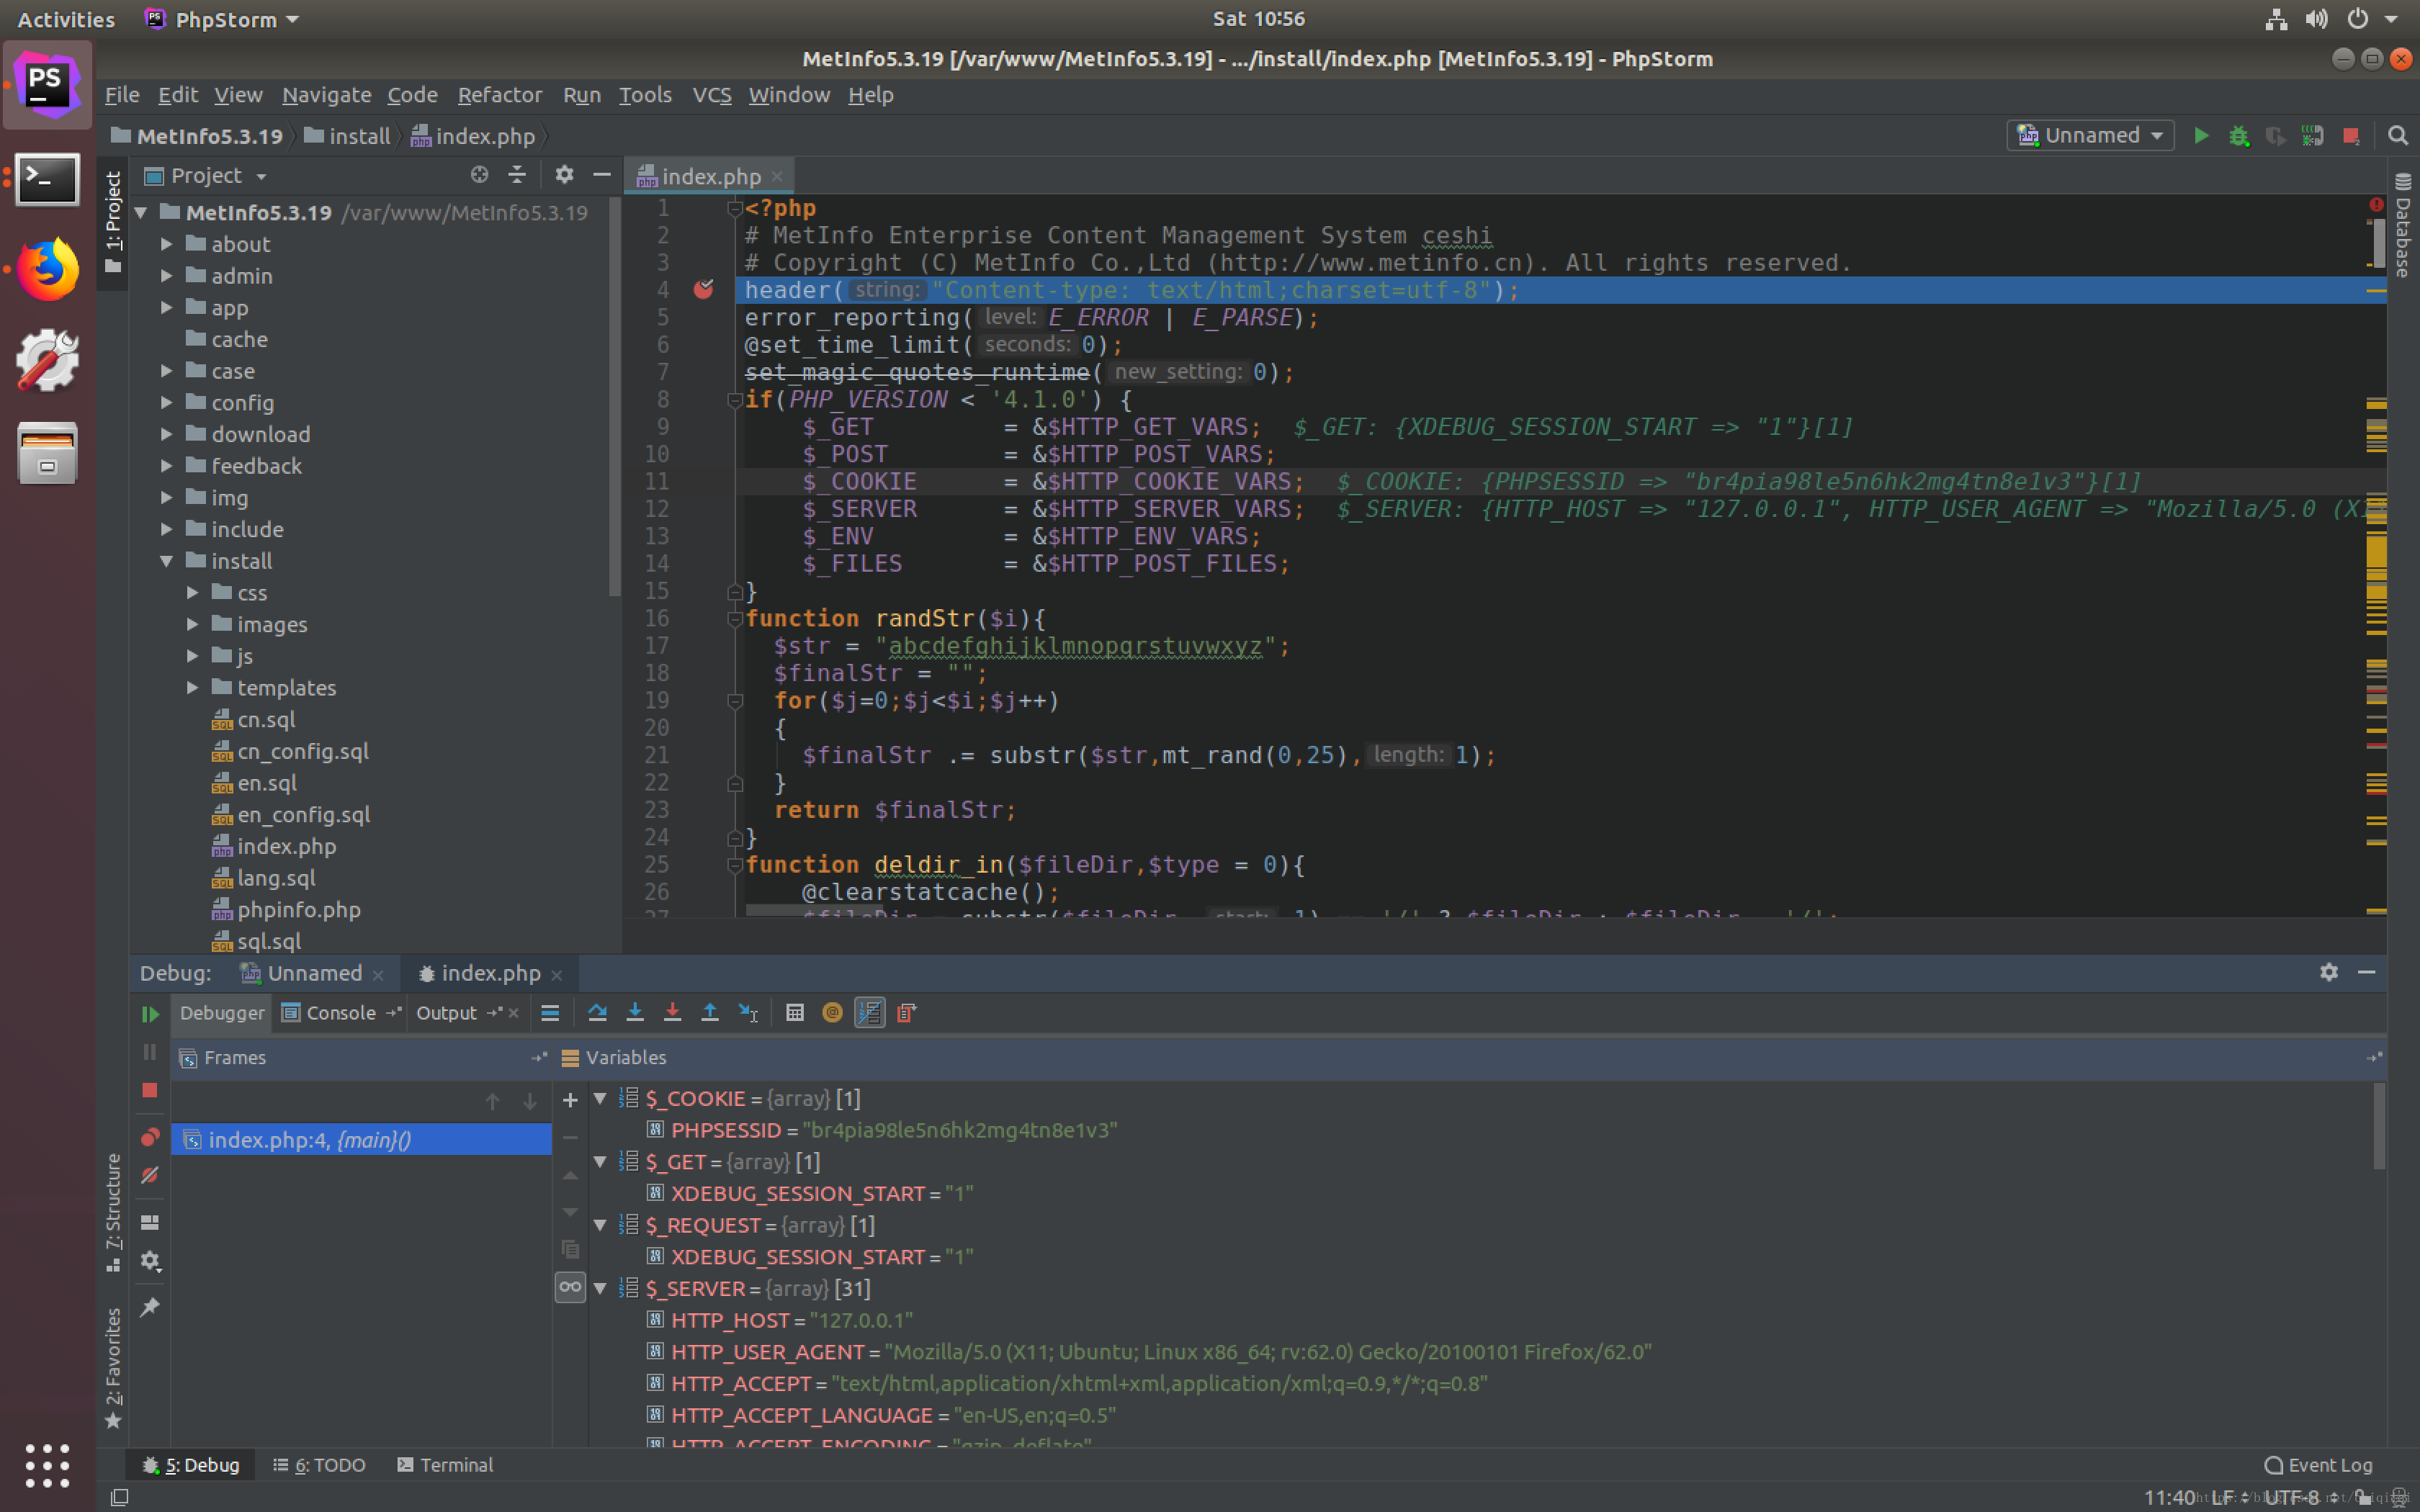This screenshot has height=1512, width=2420.
Task: Click the VCS menu in menu bar
Action: click(x=711, y=94)
